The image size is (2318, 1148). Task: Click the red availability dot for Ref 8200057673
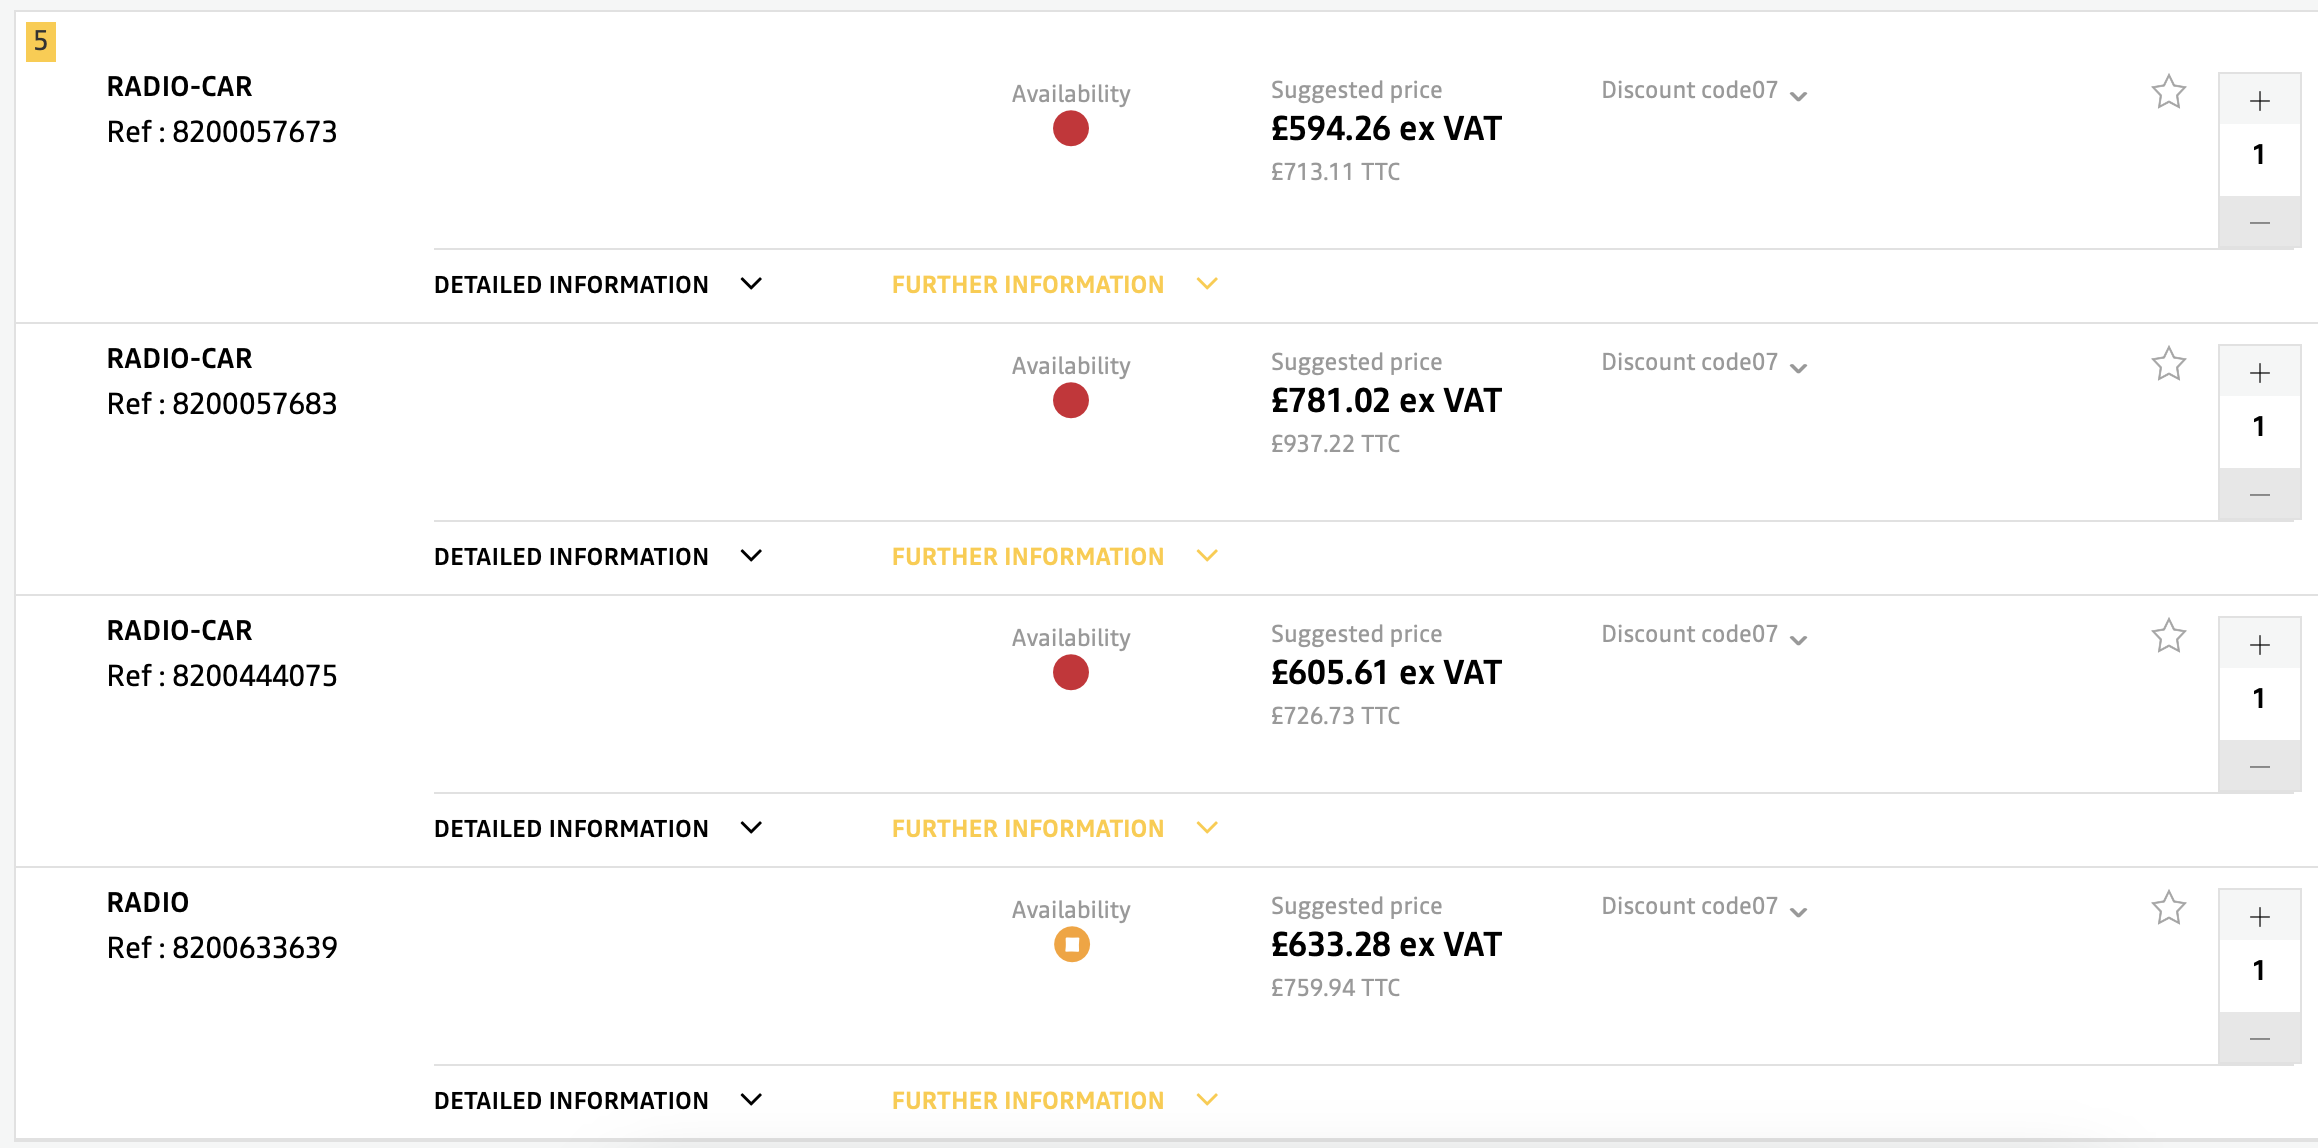pyautogui.click(x=1070, y=128)
